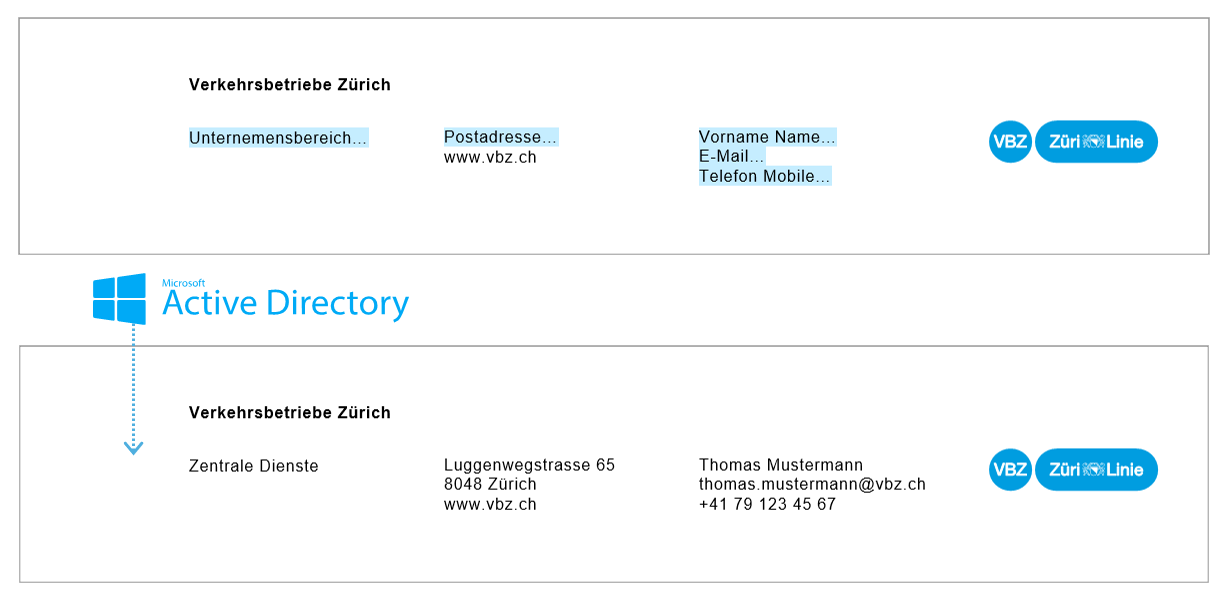
Task: Select the Vorname Name placeholder field
Action: click(x=767, y=137)
